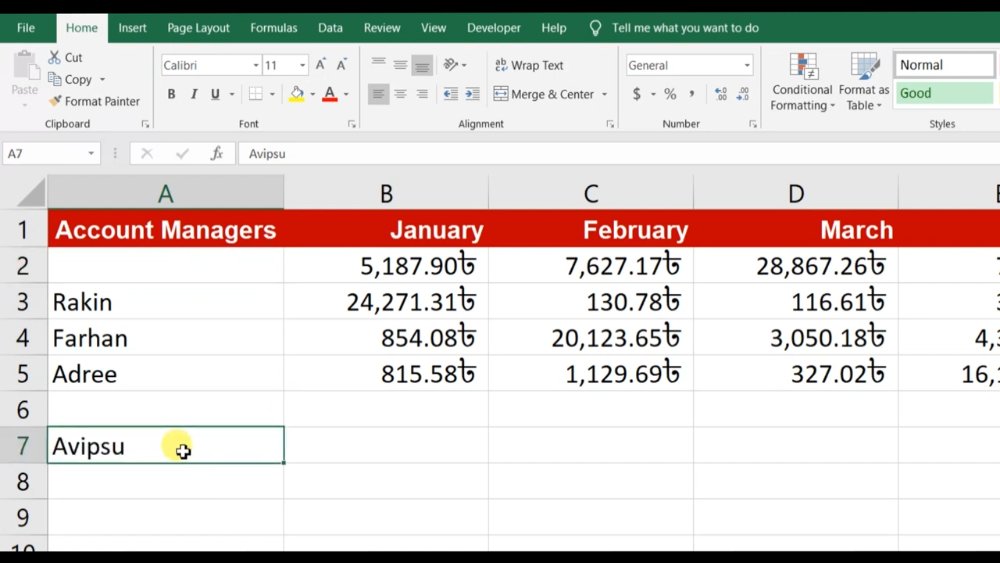Click the Copy icon
1000x563 pixels.
[55, 79]
